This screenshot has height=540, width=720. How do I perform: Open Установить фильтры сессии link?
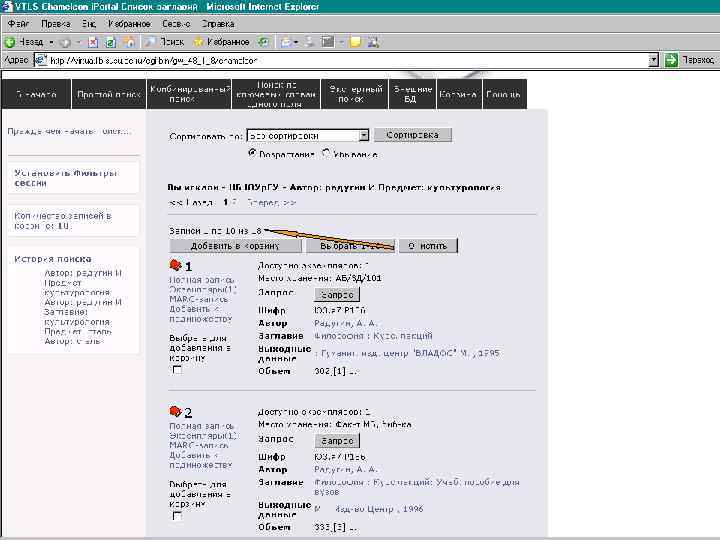(66, 178)
